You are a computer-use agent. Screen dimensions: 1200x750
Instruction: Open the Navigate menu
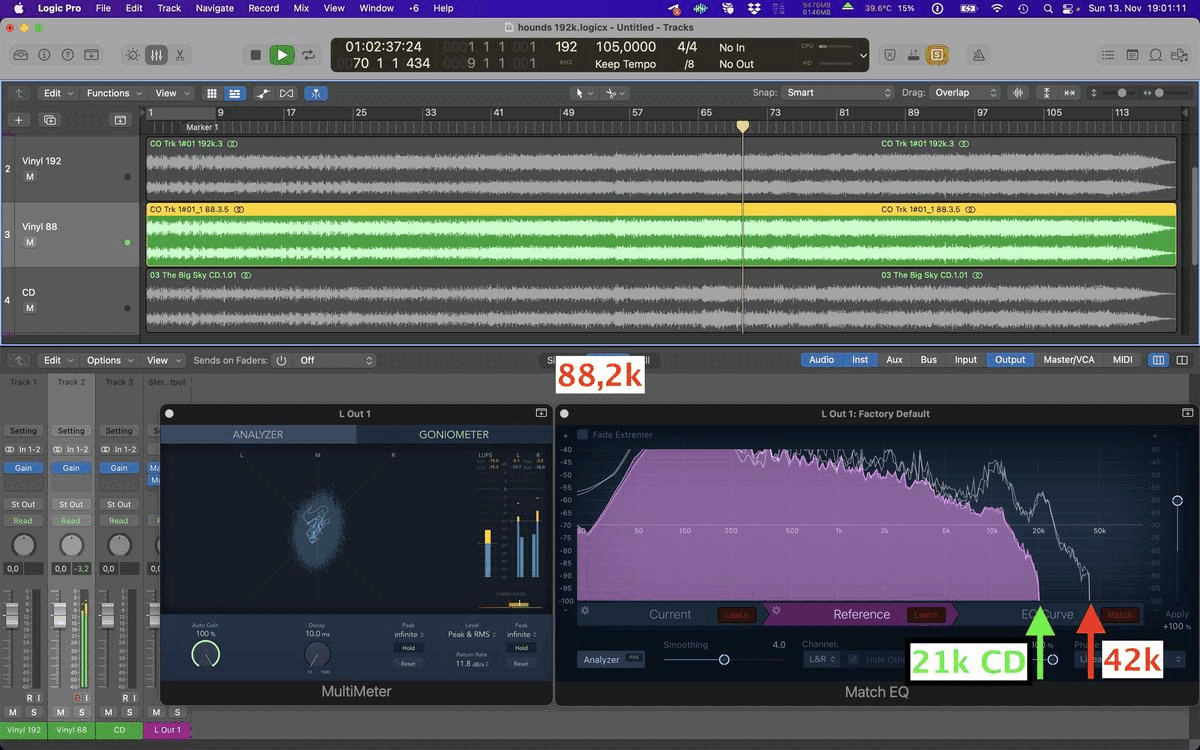214,8
